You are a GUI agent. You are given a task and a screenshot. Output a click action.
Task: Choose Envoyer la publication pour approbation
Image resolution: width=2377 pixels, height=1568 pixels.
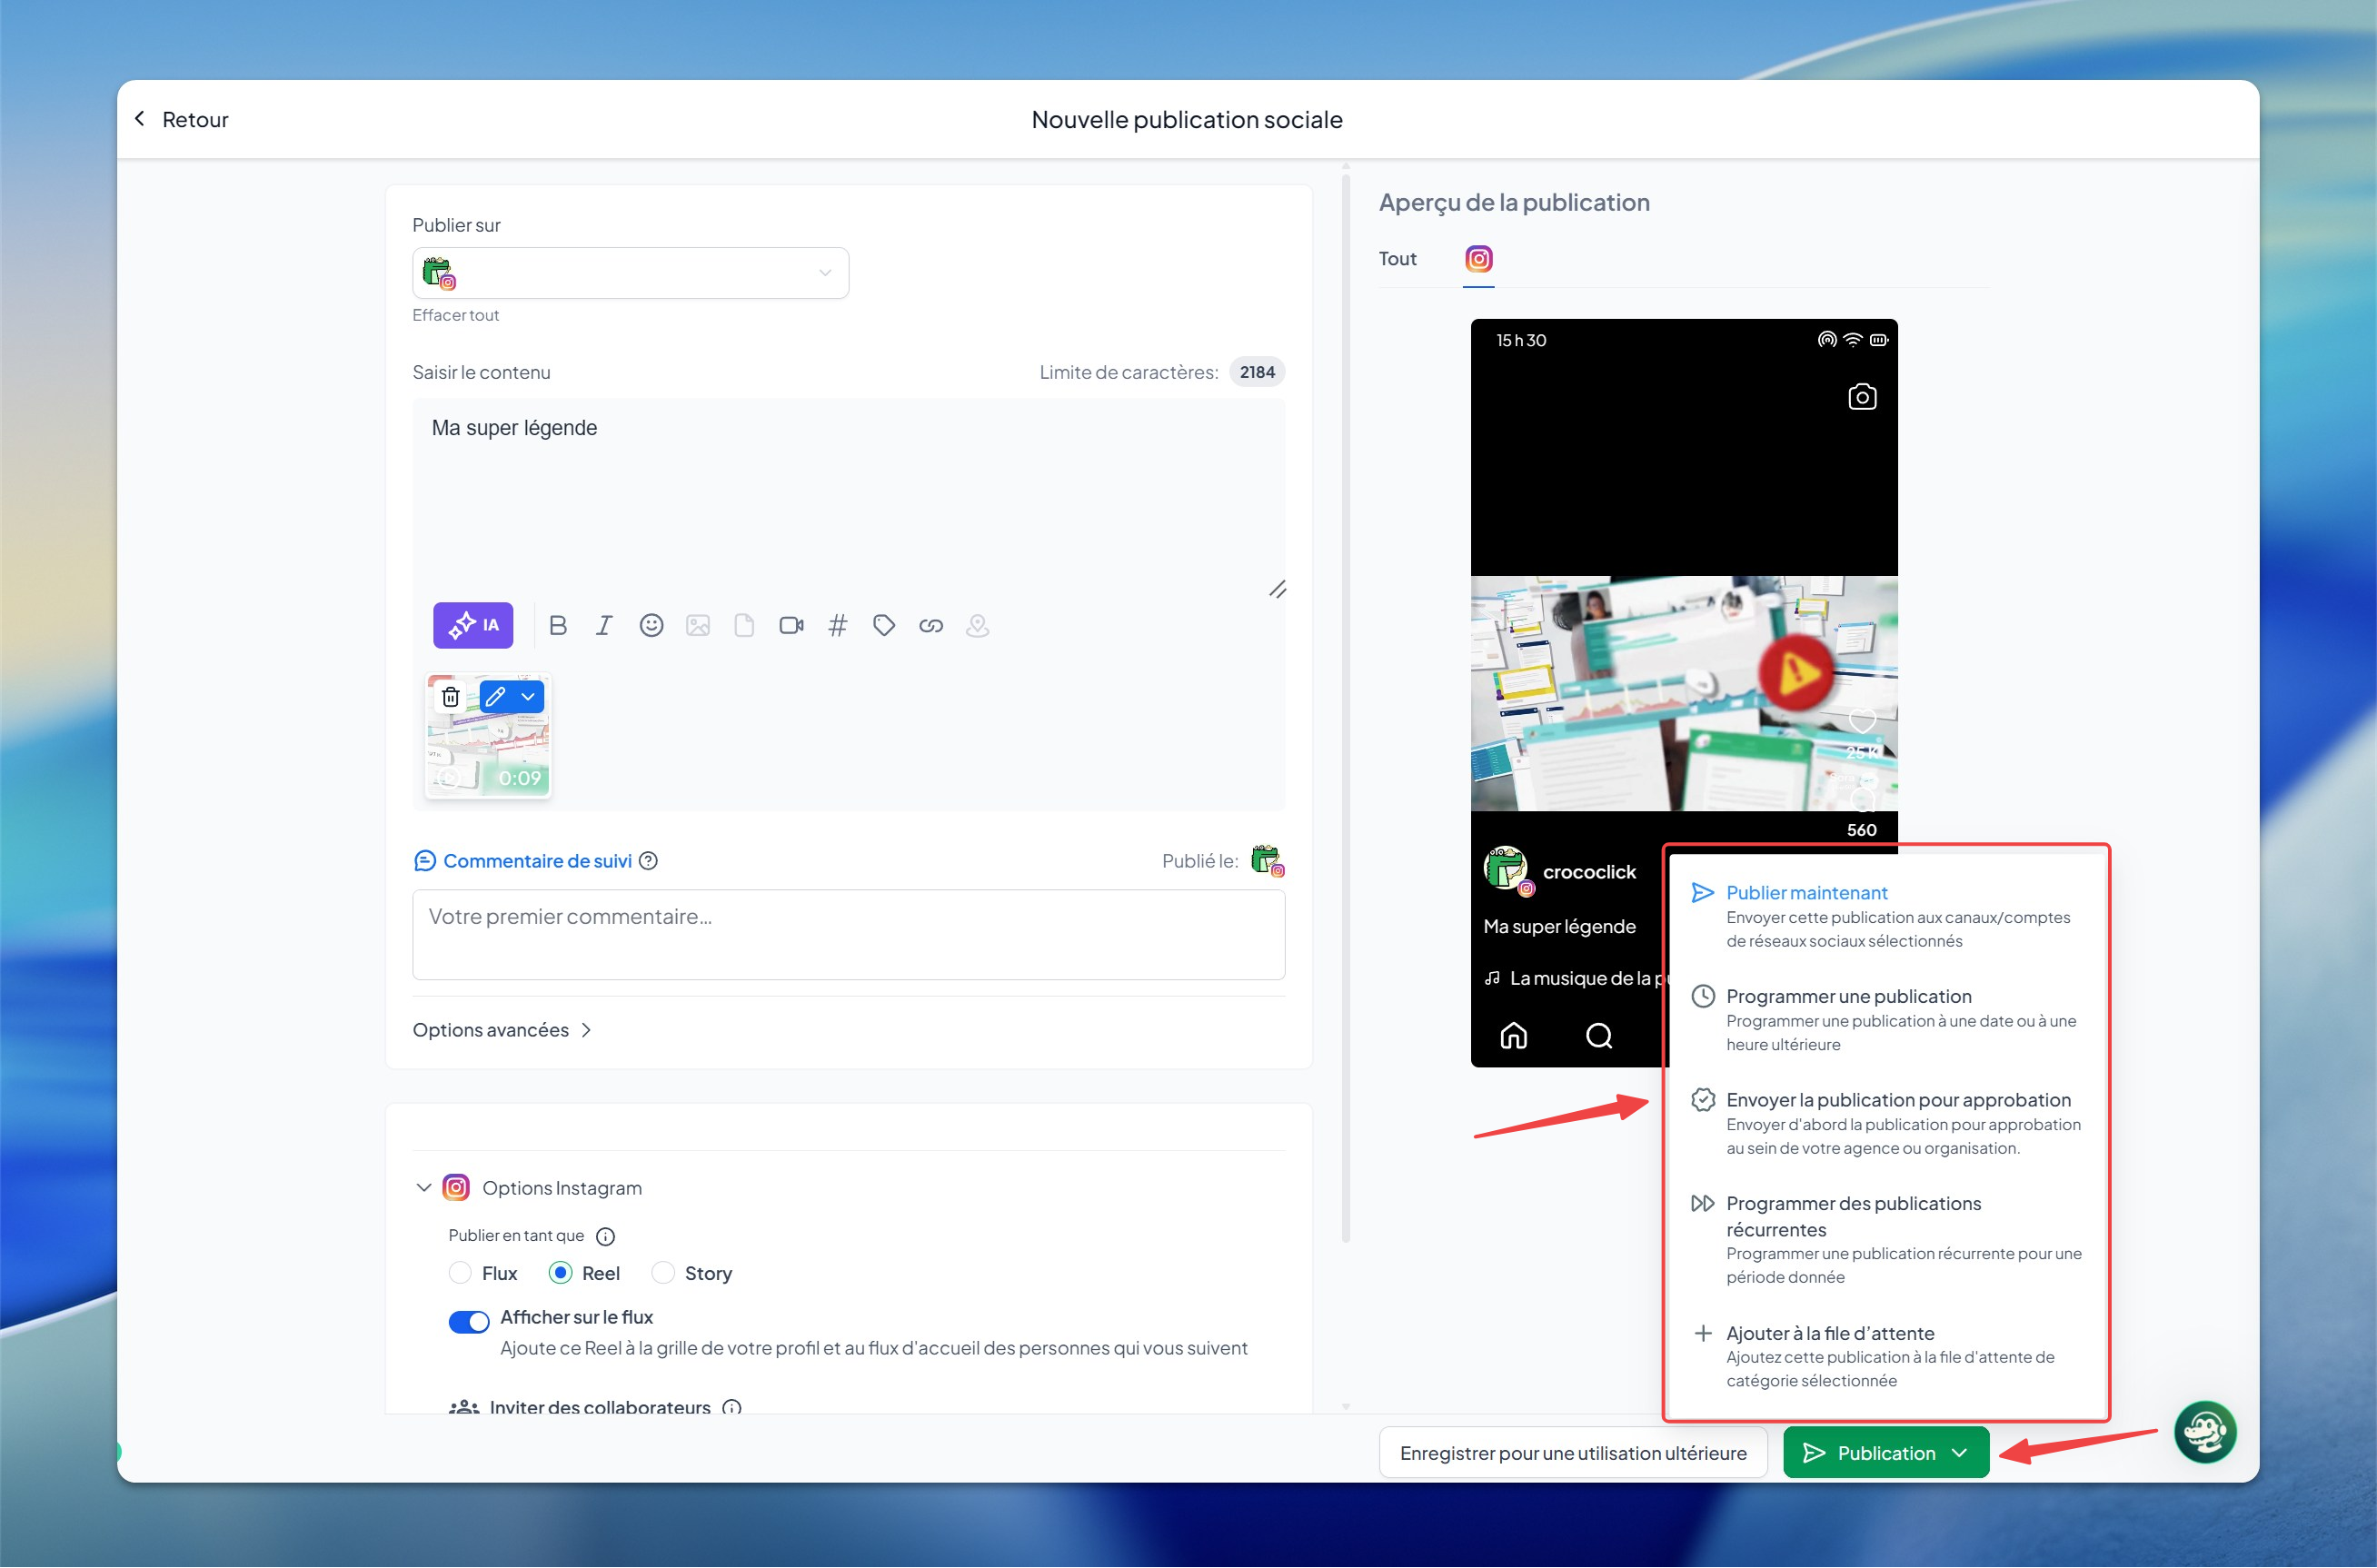[1888, 1122]
